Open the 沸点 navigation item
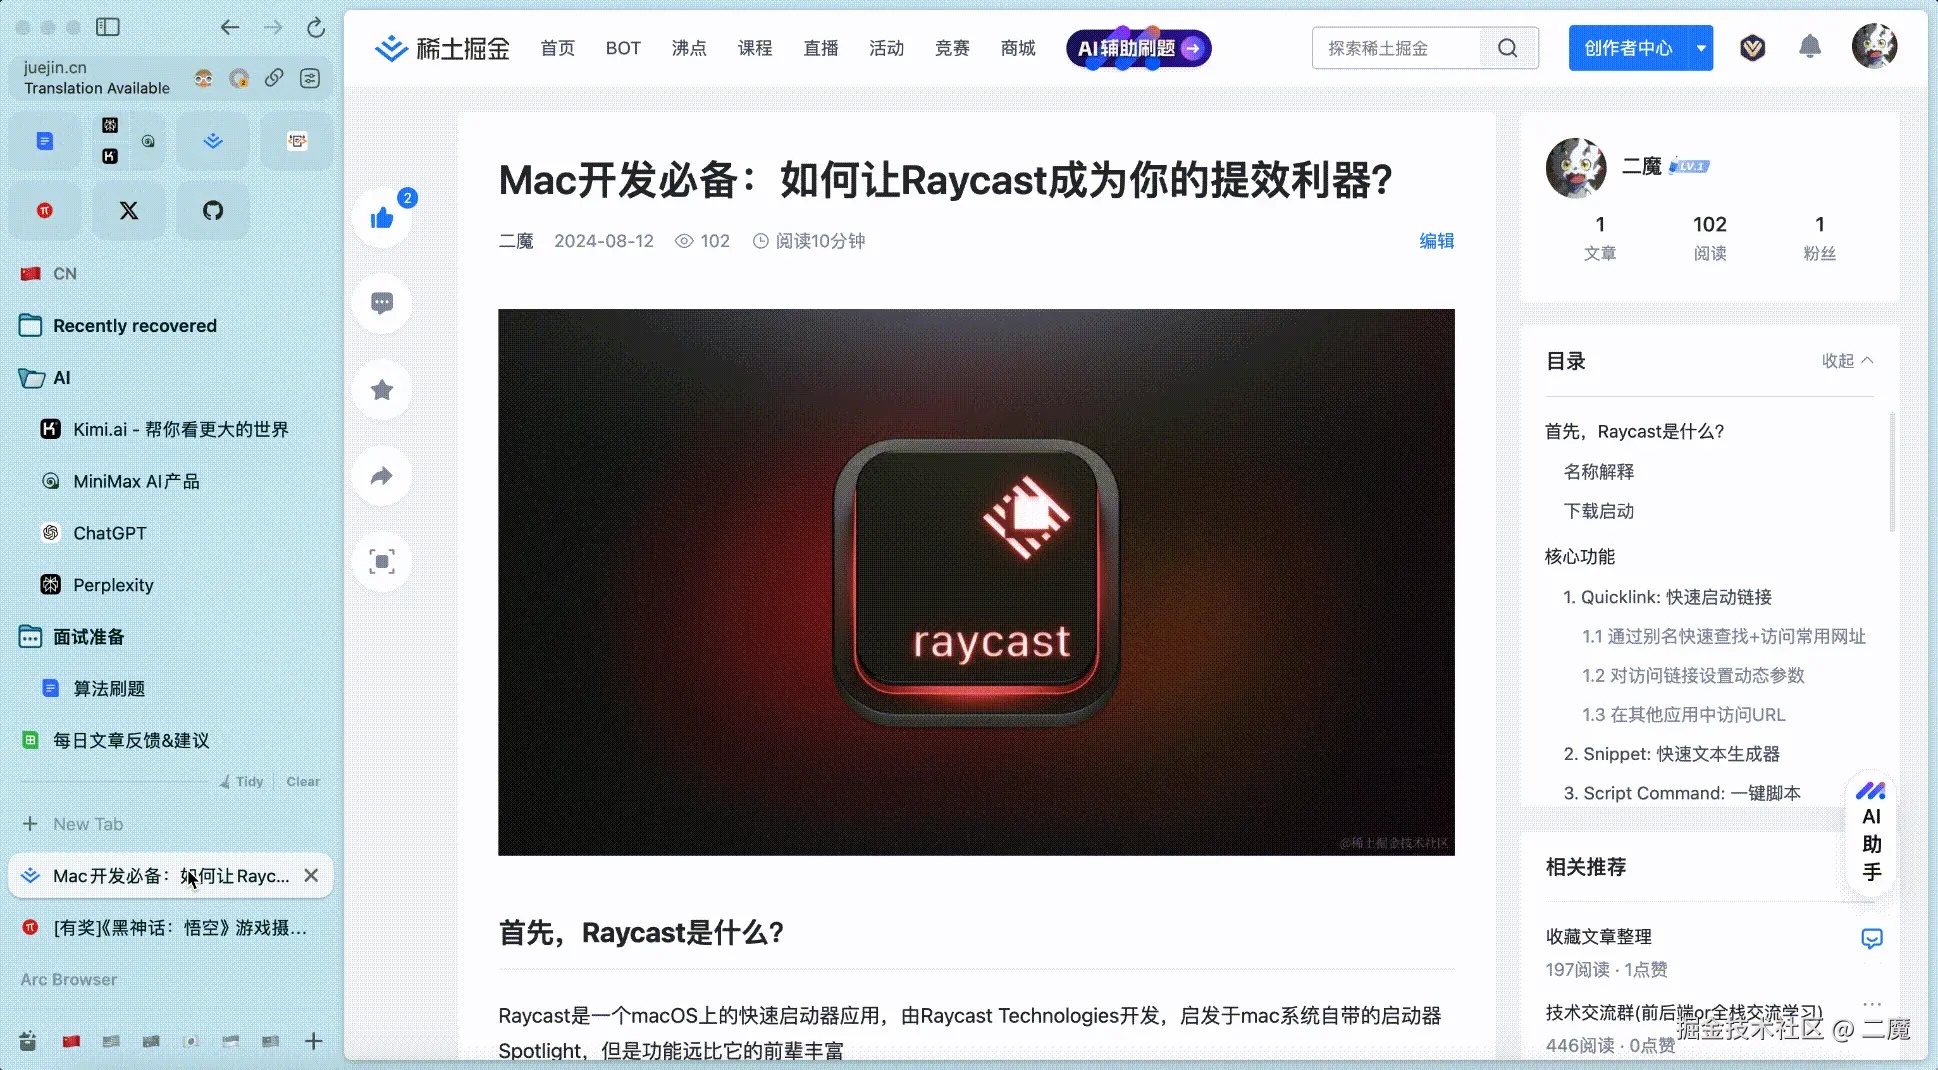Viewport: 1938px width, 1070px height. tap(689, 48)
